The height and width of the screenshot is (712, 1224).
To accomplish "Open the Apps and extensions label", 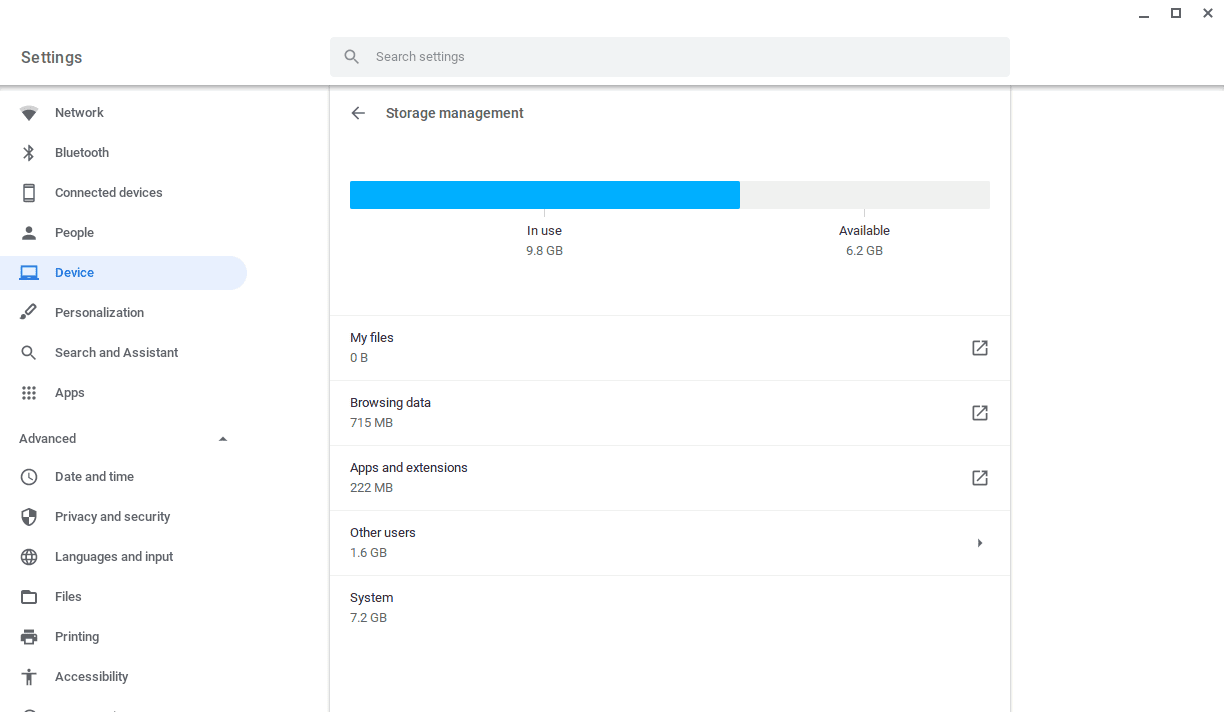I will [x=408, y=468].
